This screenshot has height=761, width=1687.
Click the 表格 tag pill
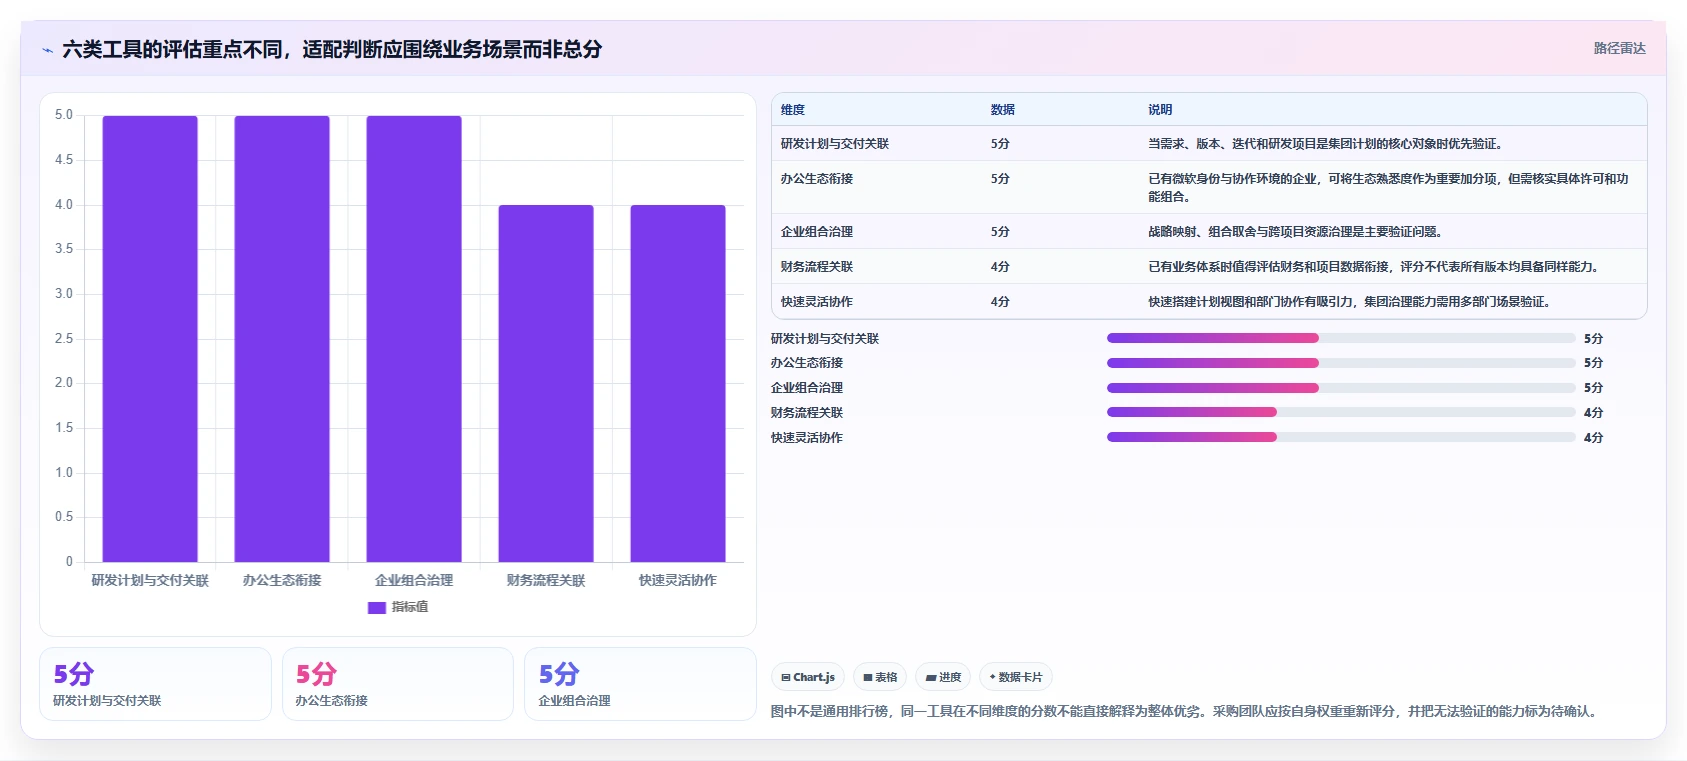[x=880, y=677]
